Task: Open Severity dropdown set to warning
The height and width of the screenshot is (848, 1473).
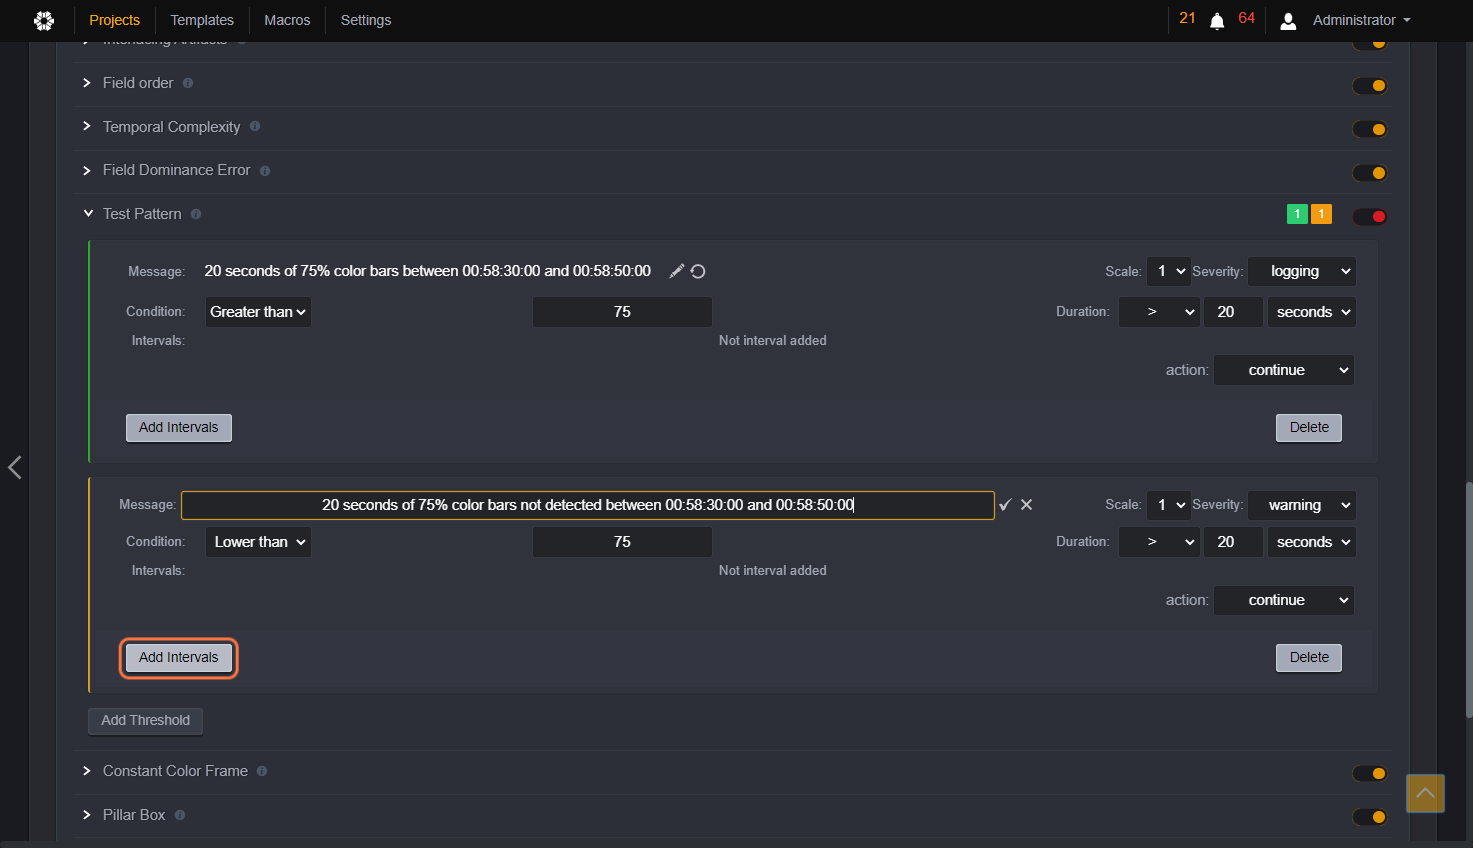Action: pyautogui.click(x=1302, y=505)
